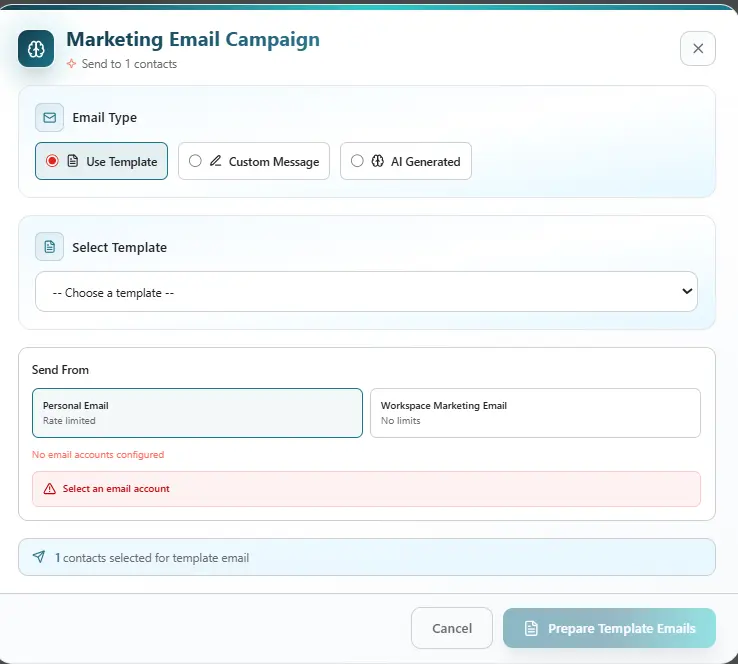Click the brain logo icon in header
The image size is (738, 664).
(x=36, y=48)
